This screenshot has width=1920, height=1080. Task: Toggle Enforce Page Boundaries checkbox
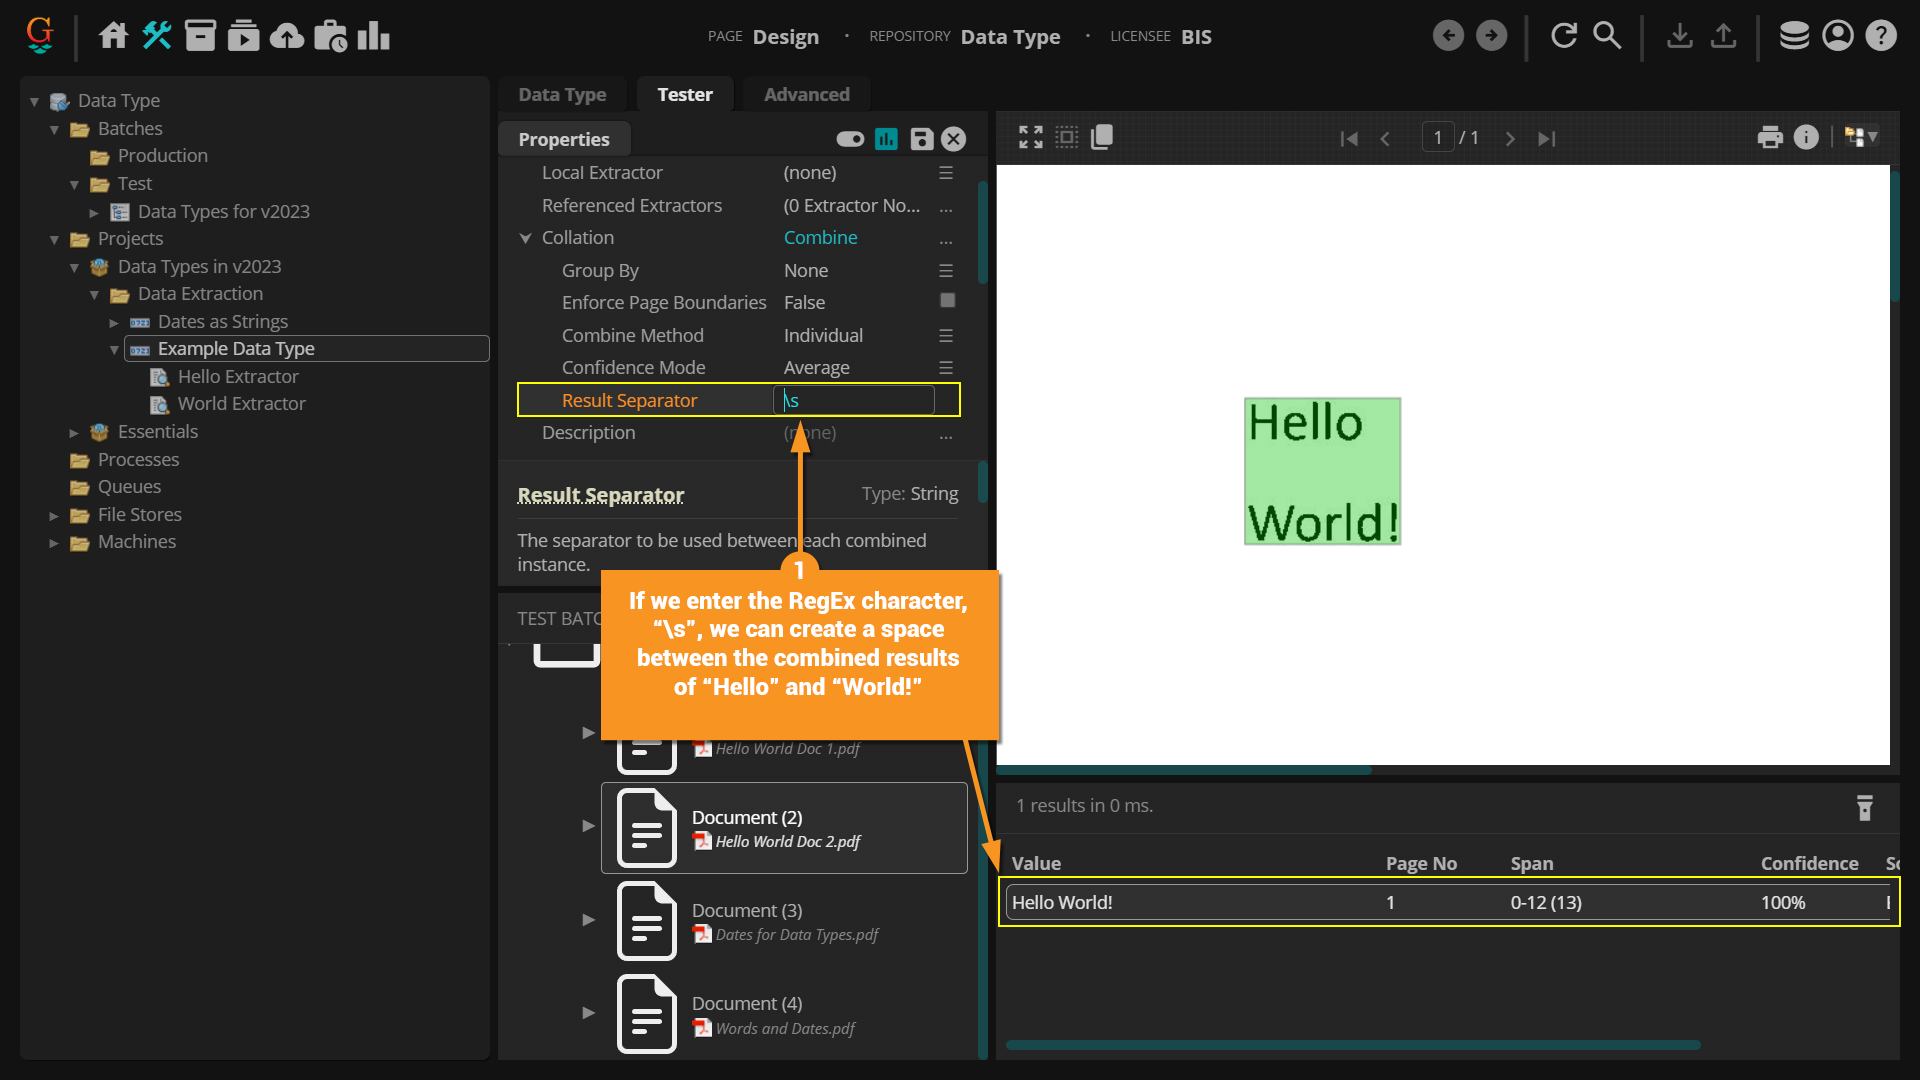(x=947, y=301)
